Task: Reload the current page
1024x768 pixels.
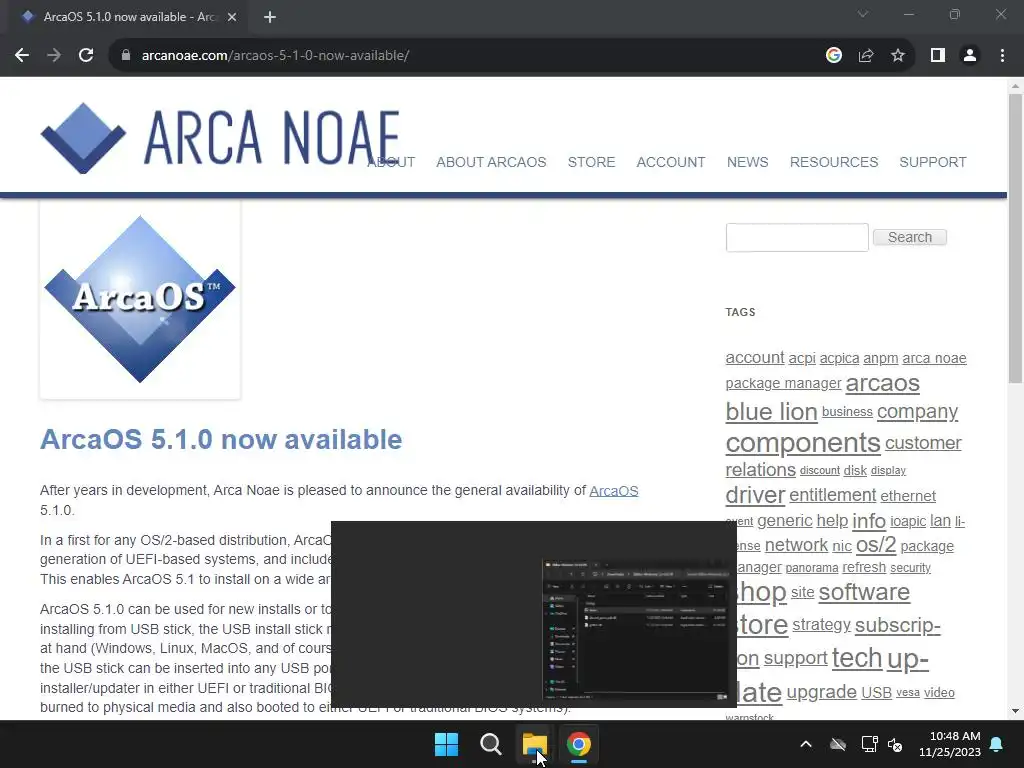Action: pyautogui.click(x=86, y=56)
